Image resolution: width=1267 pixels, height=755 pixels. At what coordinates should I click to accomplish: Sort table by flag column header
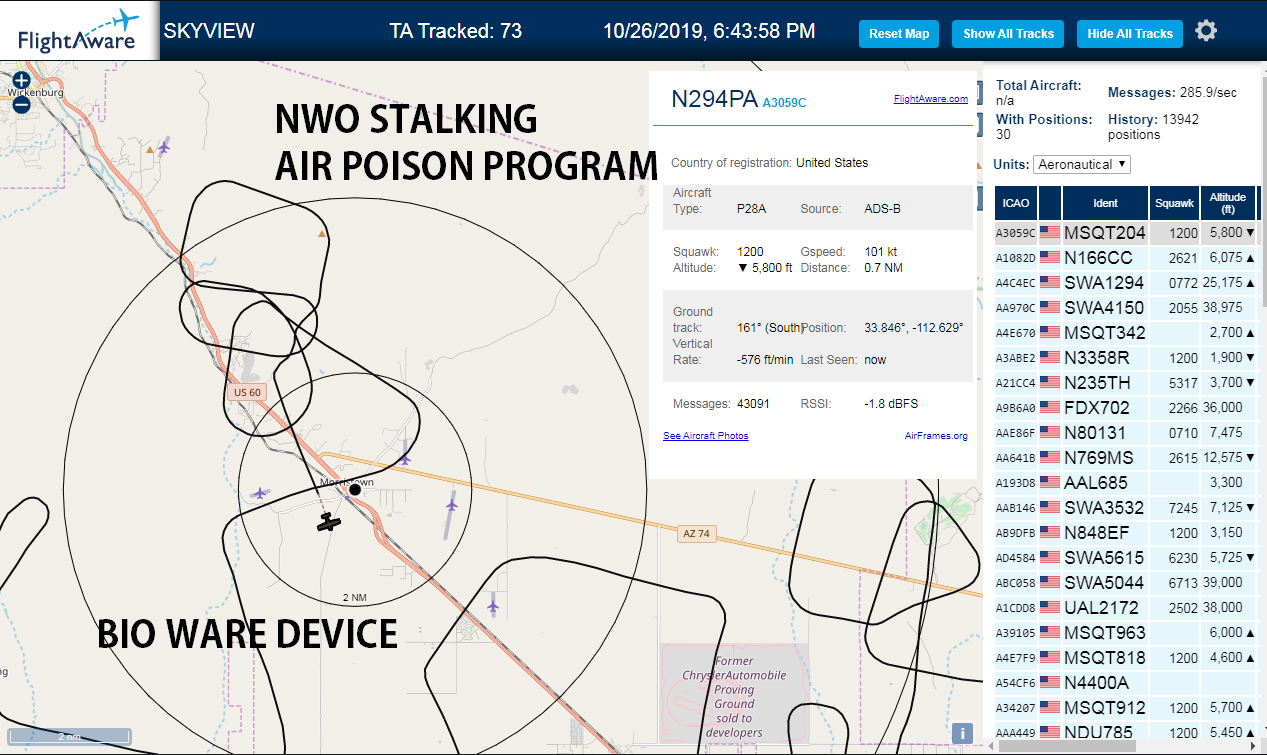[x=1050, y=203]
